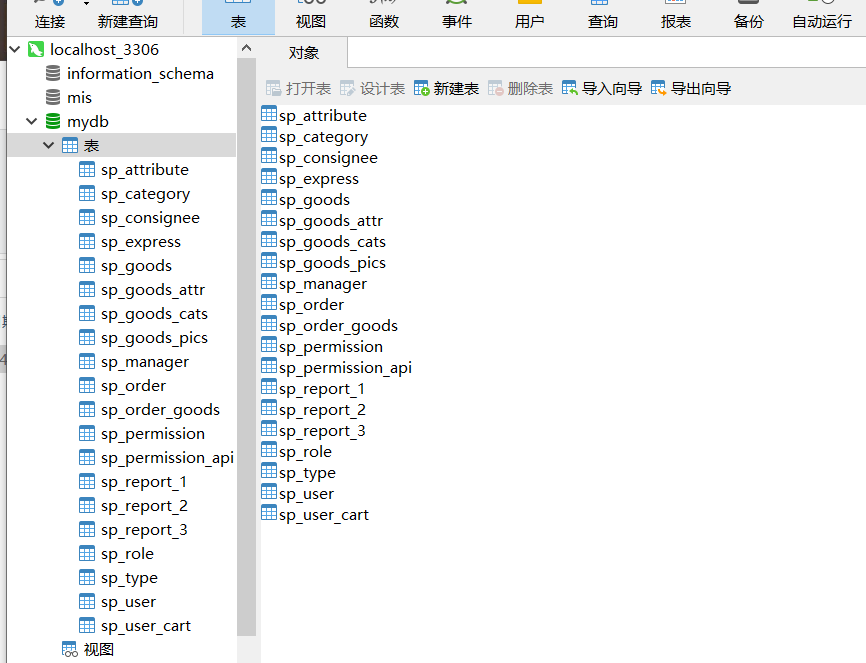Click sp_express icon in object list
Image resolution: width=866 pixels, height=663 pixels.
click(x=269, y=177)
